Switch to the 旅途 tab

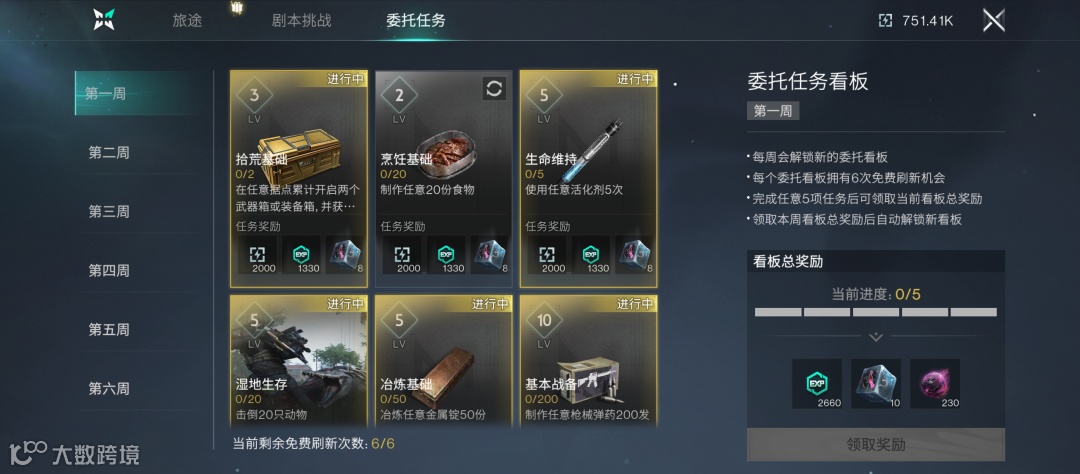pyautogui.click(x=187, y=20)
